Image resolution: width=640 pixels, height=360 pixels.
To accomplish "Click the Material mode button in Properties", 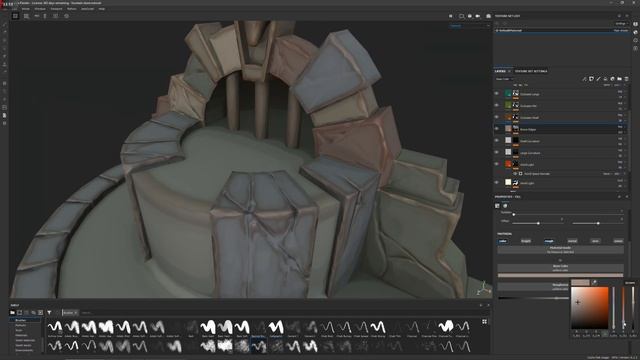I will (560, 250).
